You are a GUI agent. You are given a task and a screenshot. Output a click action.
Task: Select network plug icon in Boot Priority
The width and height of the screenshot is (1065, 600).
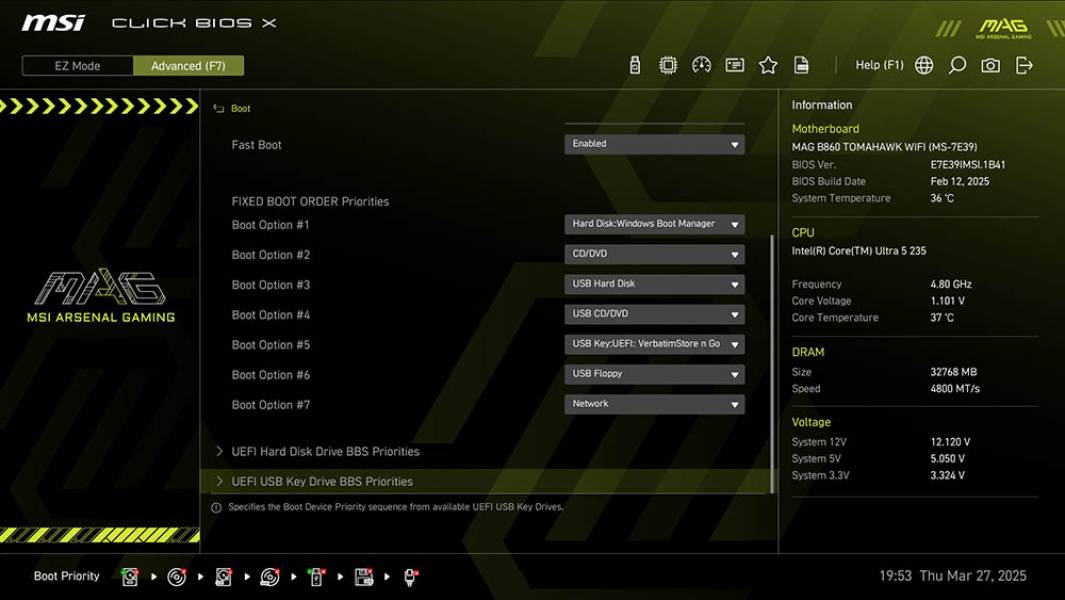coord(410,577)
